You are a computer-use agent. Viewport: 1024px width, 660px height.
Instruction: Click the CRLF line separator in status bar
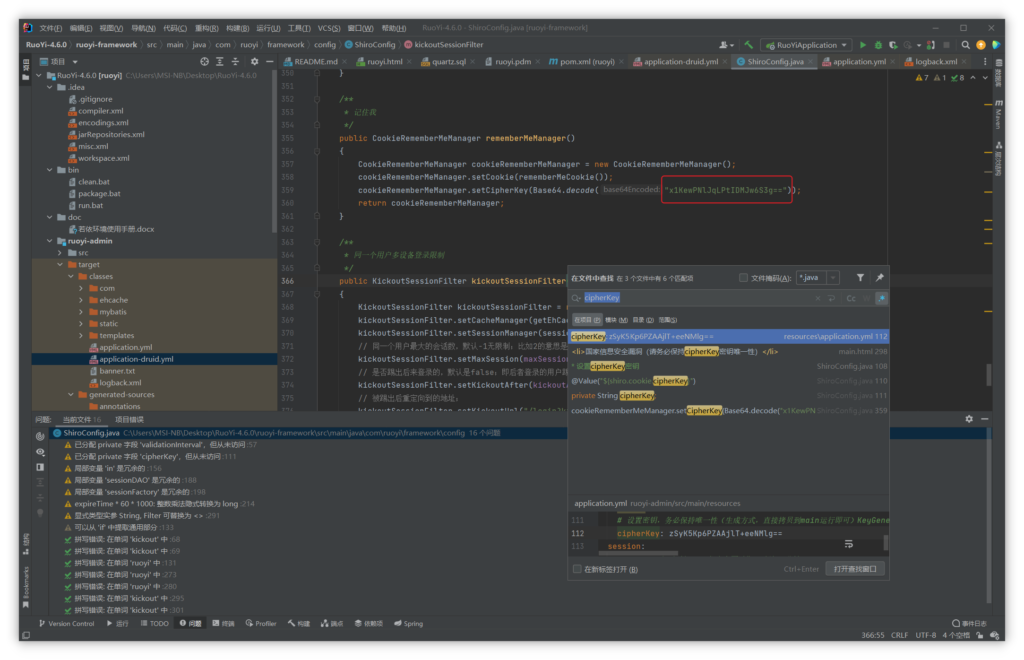click(899, 635)
